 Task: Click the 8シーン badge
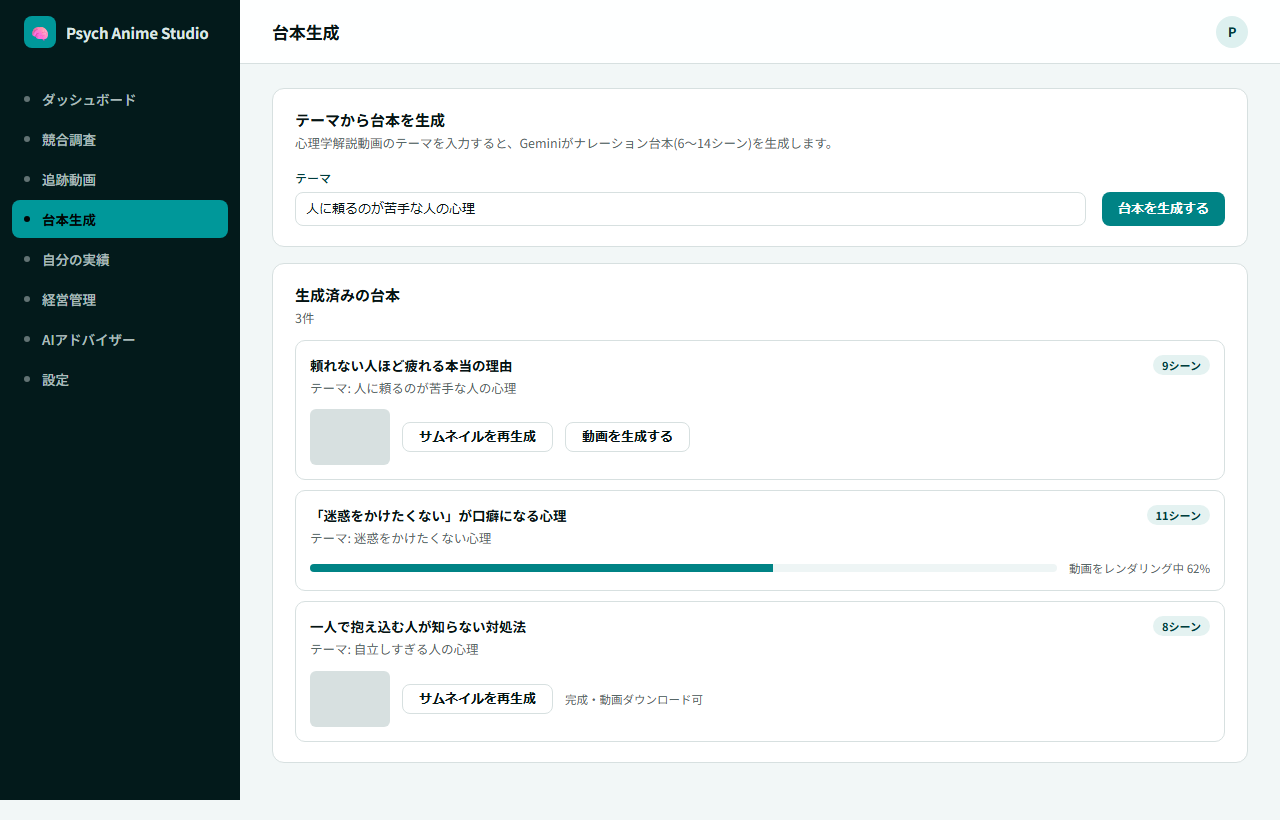click(1181, 626)
